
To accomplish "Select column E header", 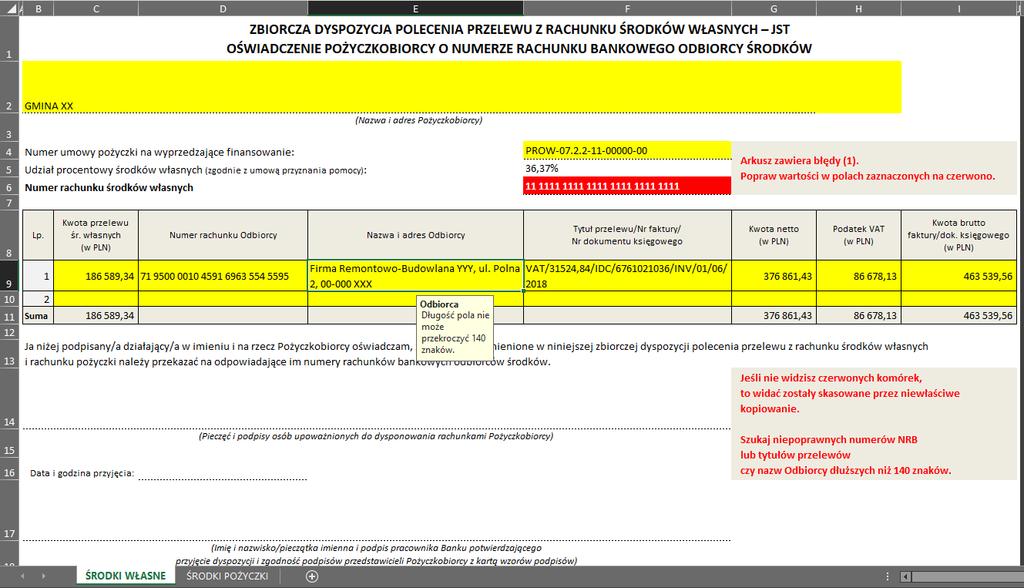I will pyautogui.click(x=415, y=8).
